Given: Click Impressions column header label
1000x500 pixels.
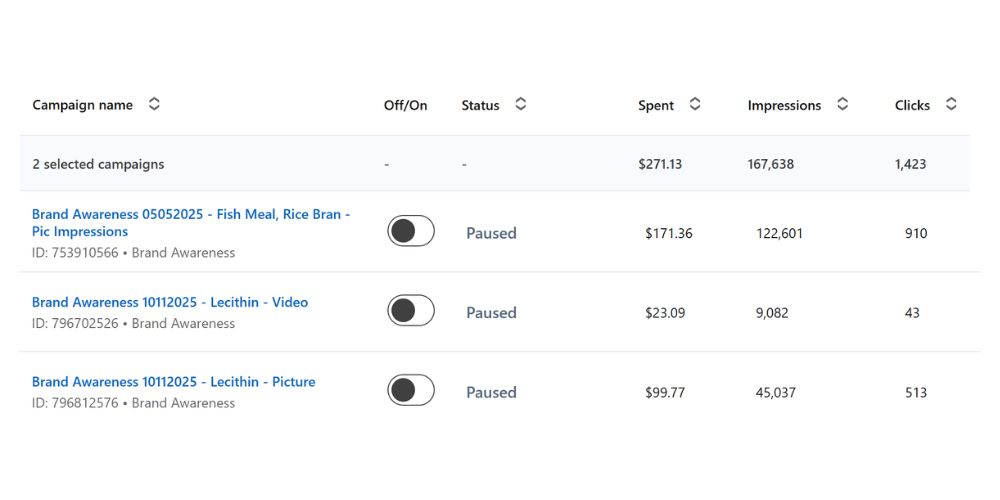Looking at the screenshot, I should [784, 105].
